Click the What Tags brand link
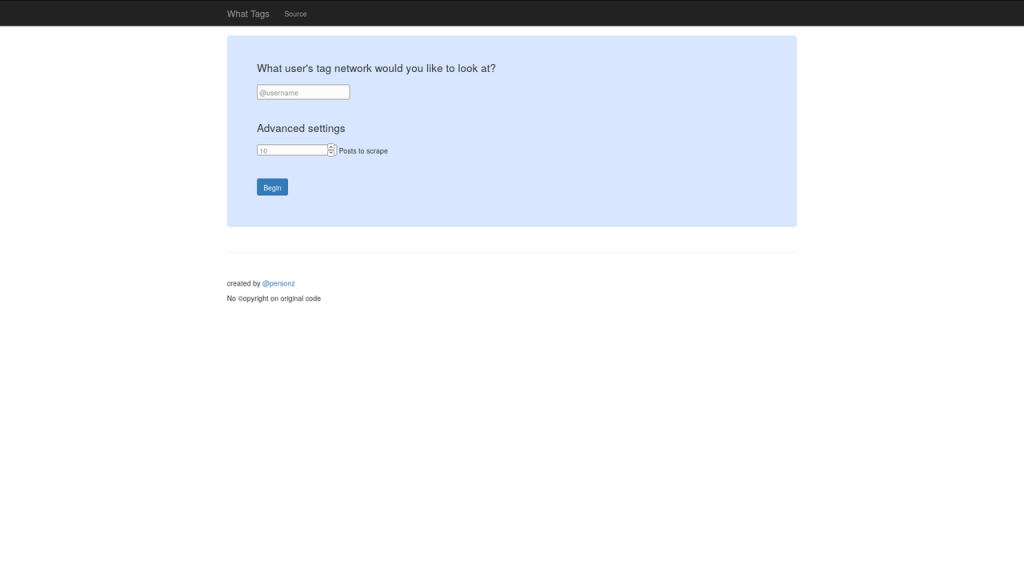 click(248, 14)
